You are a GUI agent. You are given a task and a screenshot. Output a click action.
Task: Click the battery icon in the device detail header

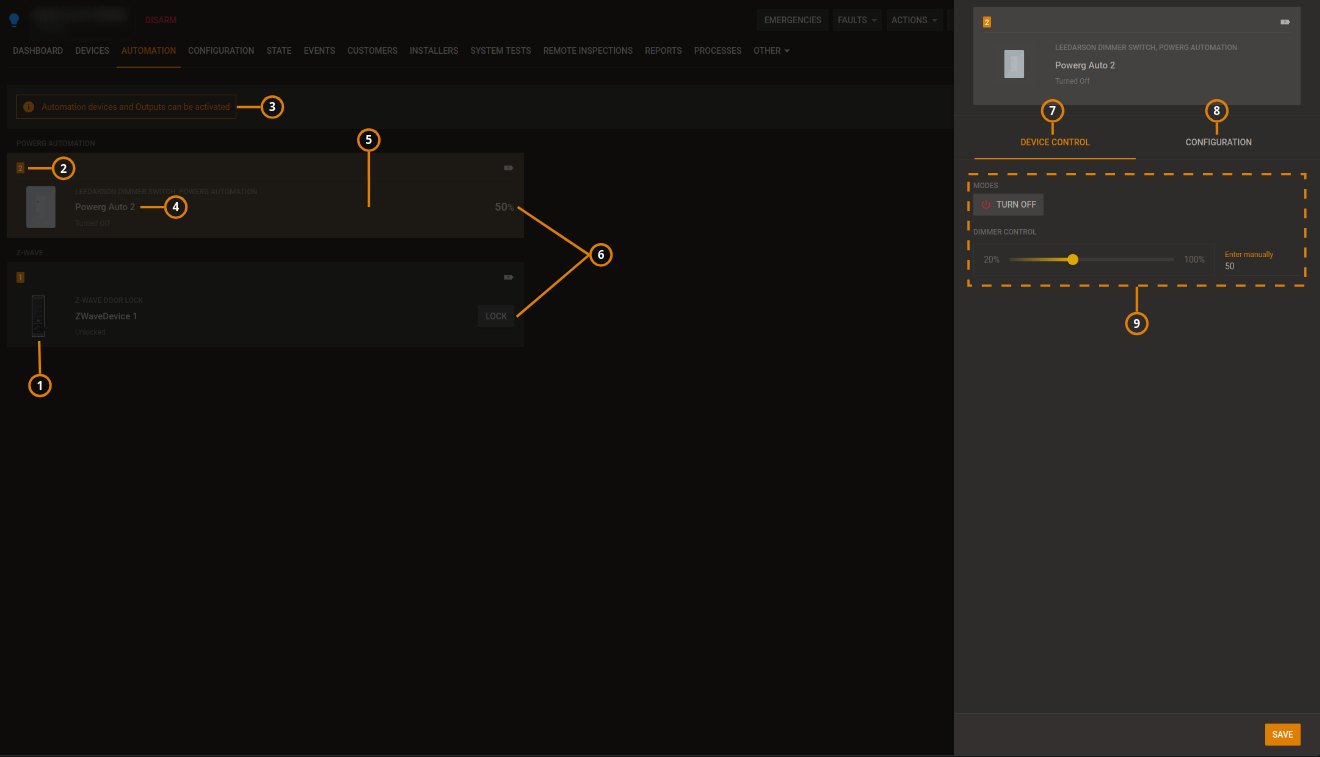coord(1284,20)
